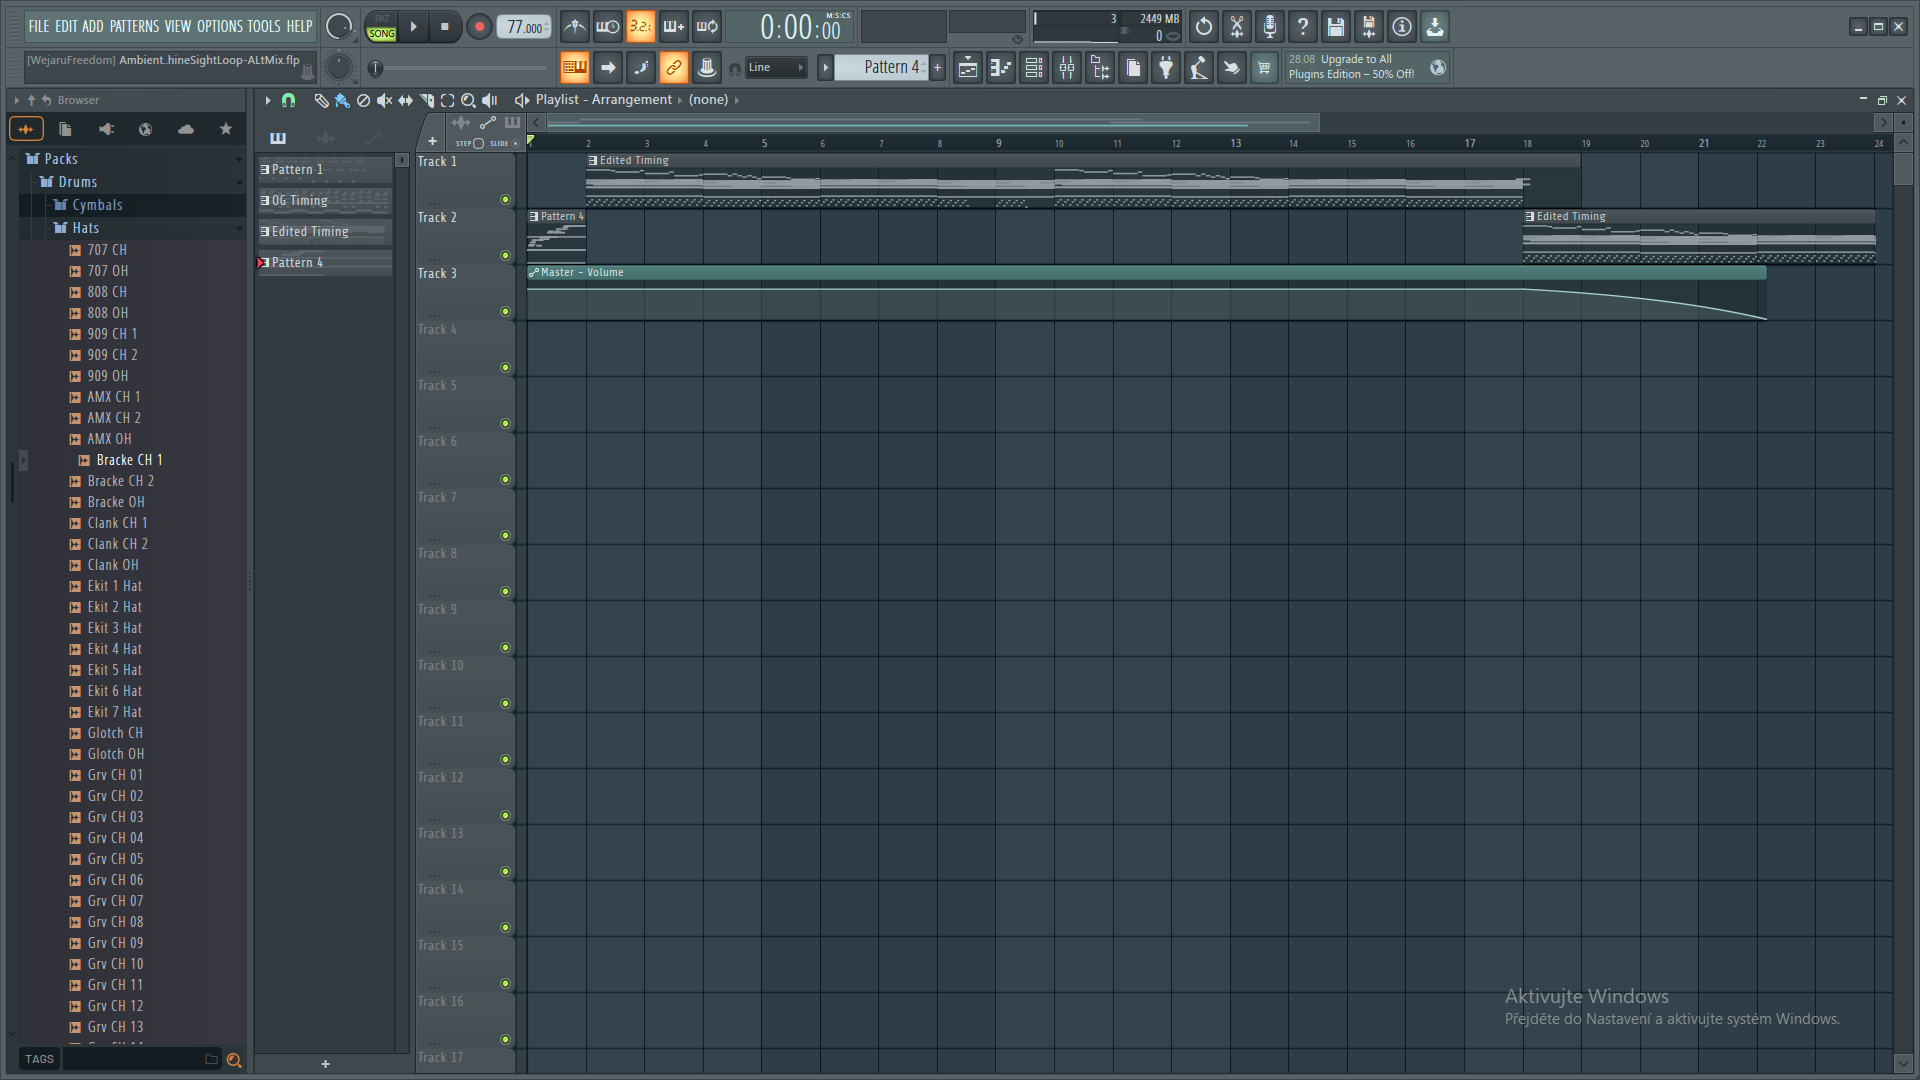Open the Plugin picker button
Image resolution: width=1920 pixels, height=1080 pixels.
1166,68
